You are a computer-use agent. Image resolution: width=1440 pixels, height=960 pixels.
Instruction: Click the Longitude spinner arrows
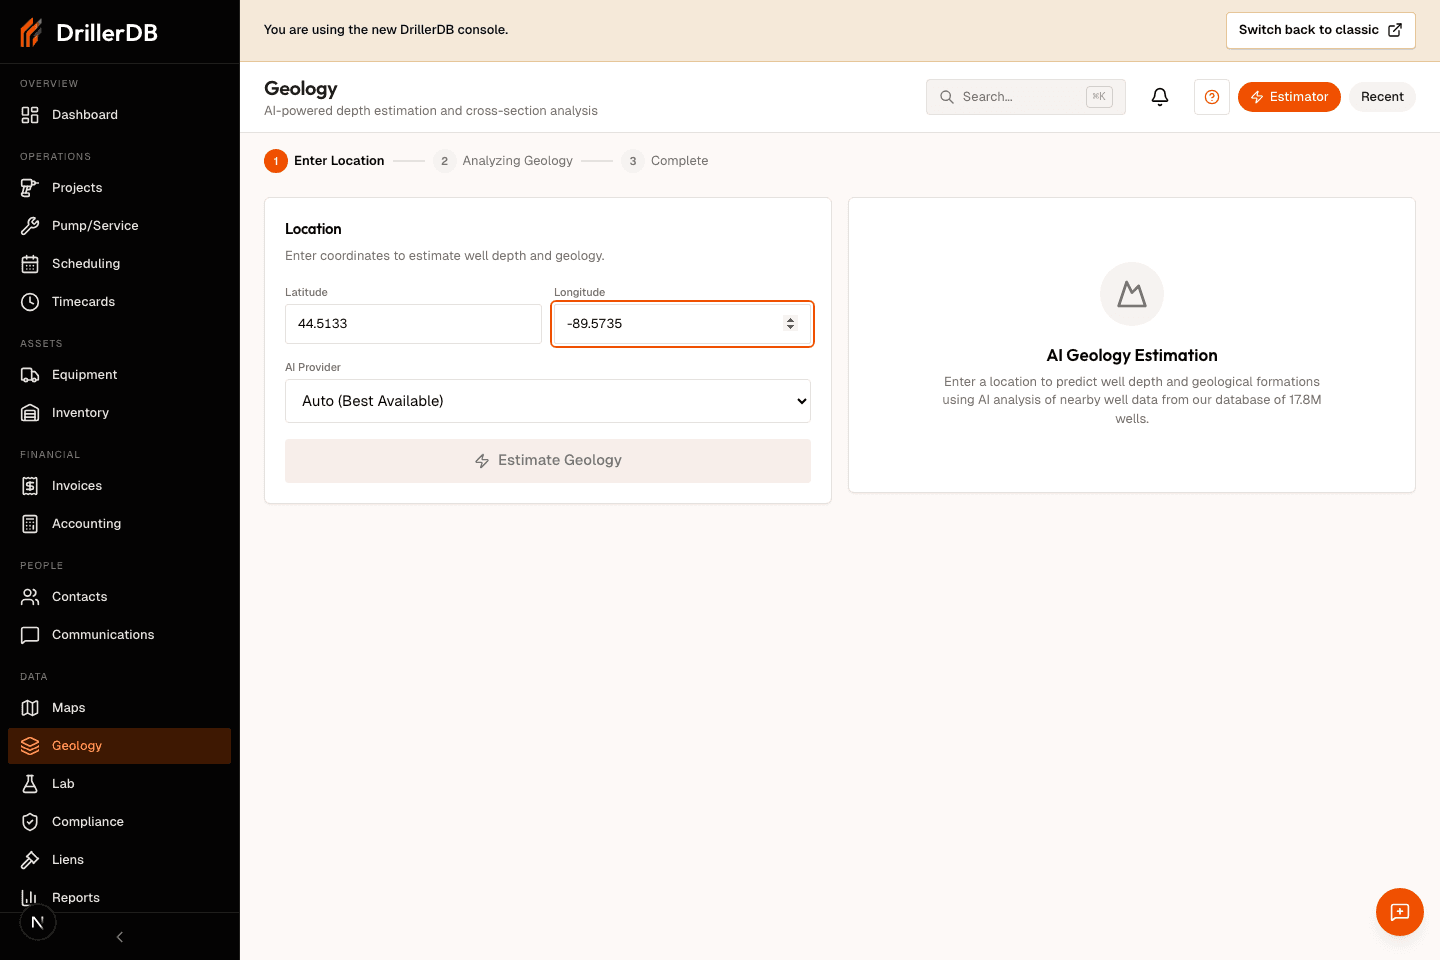(790, 324)
